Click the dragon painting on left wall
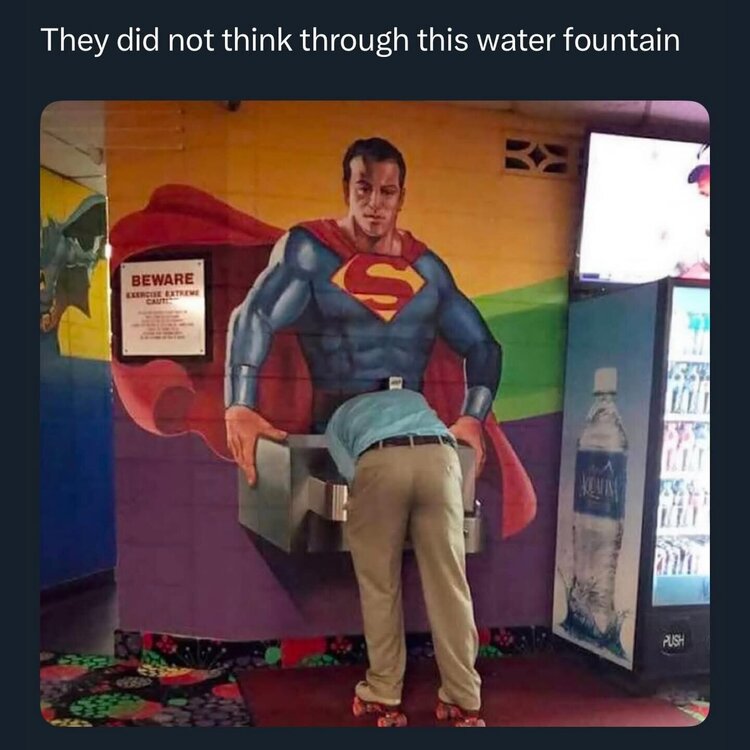The height and width of the screenshot is (750, 750). pyautogui.click(x=71, y=250)
